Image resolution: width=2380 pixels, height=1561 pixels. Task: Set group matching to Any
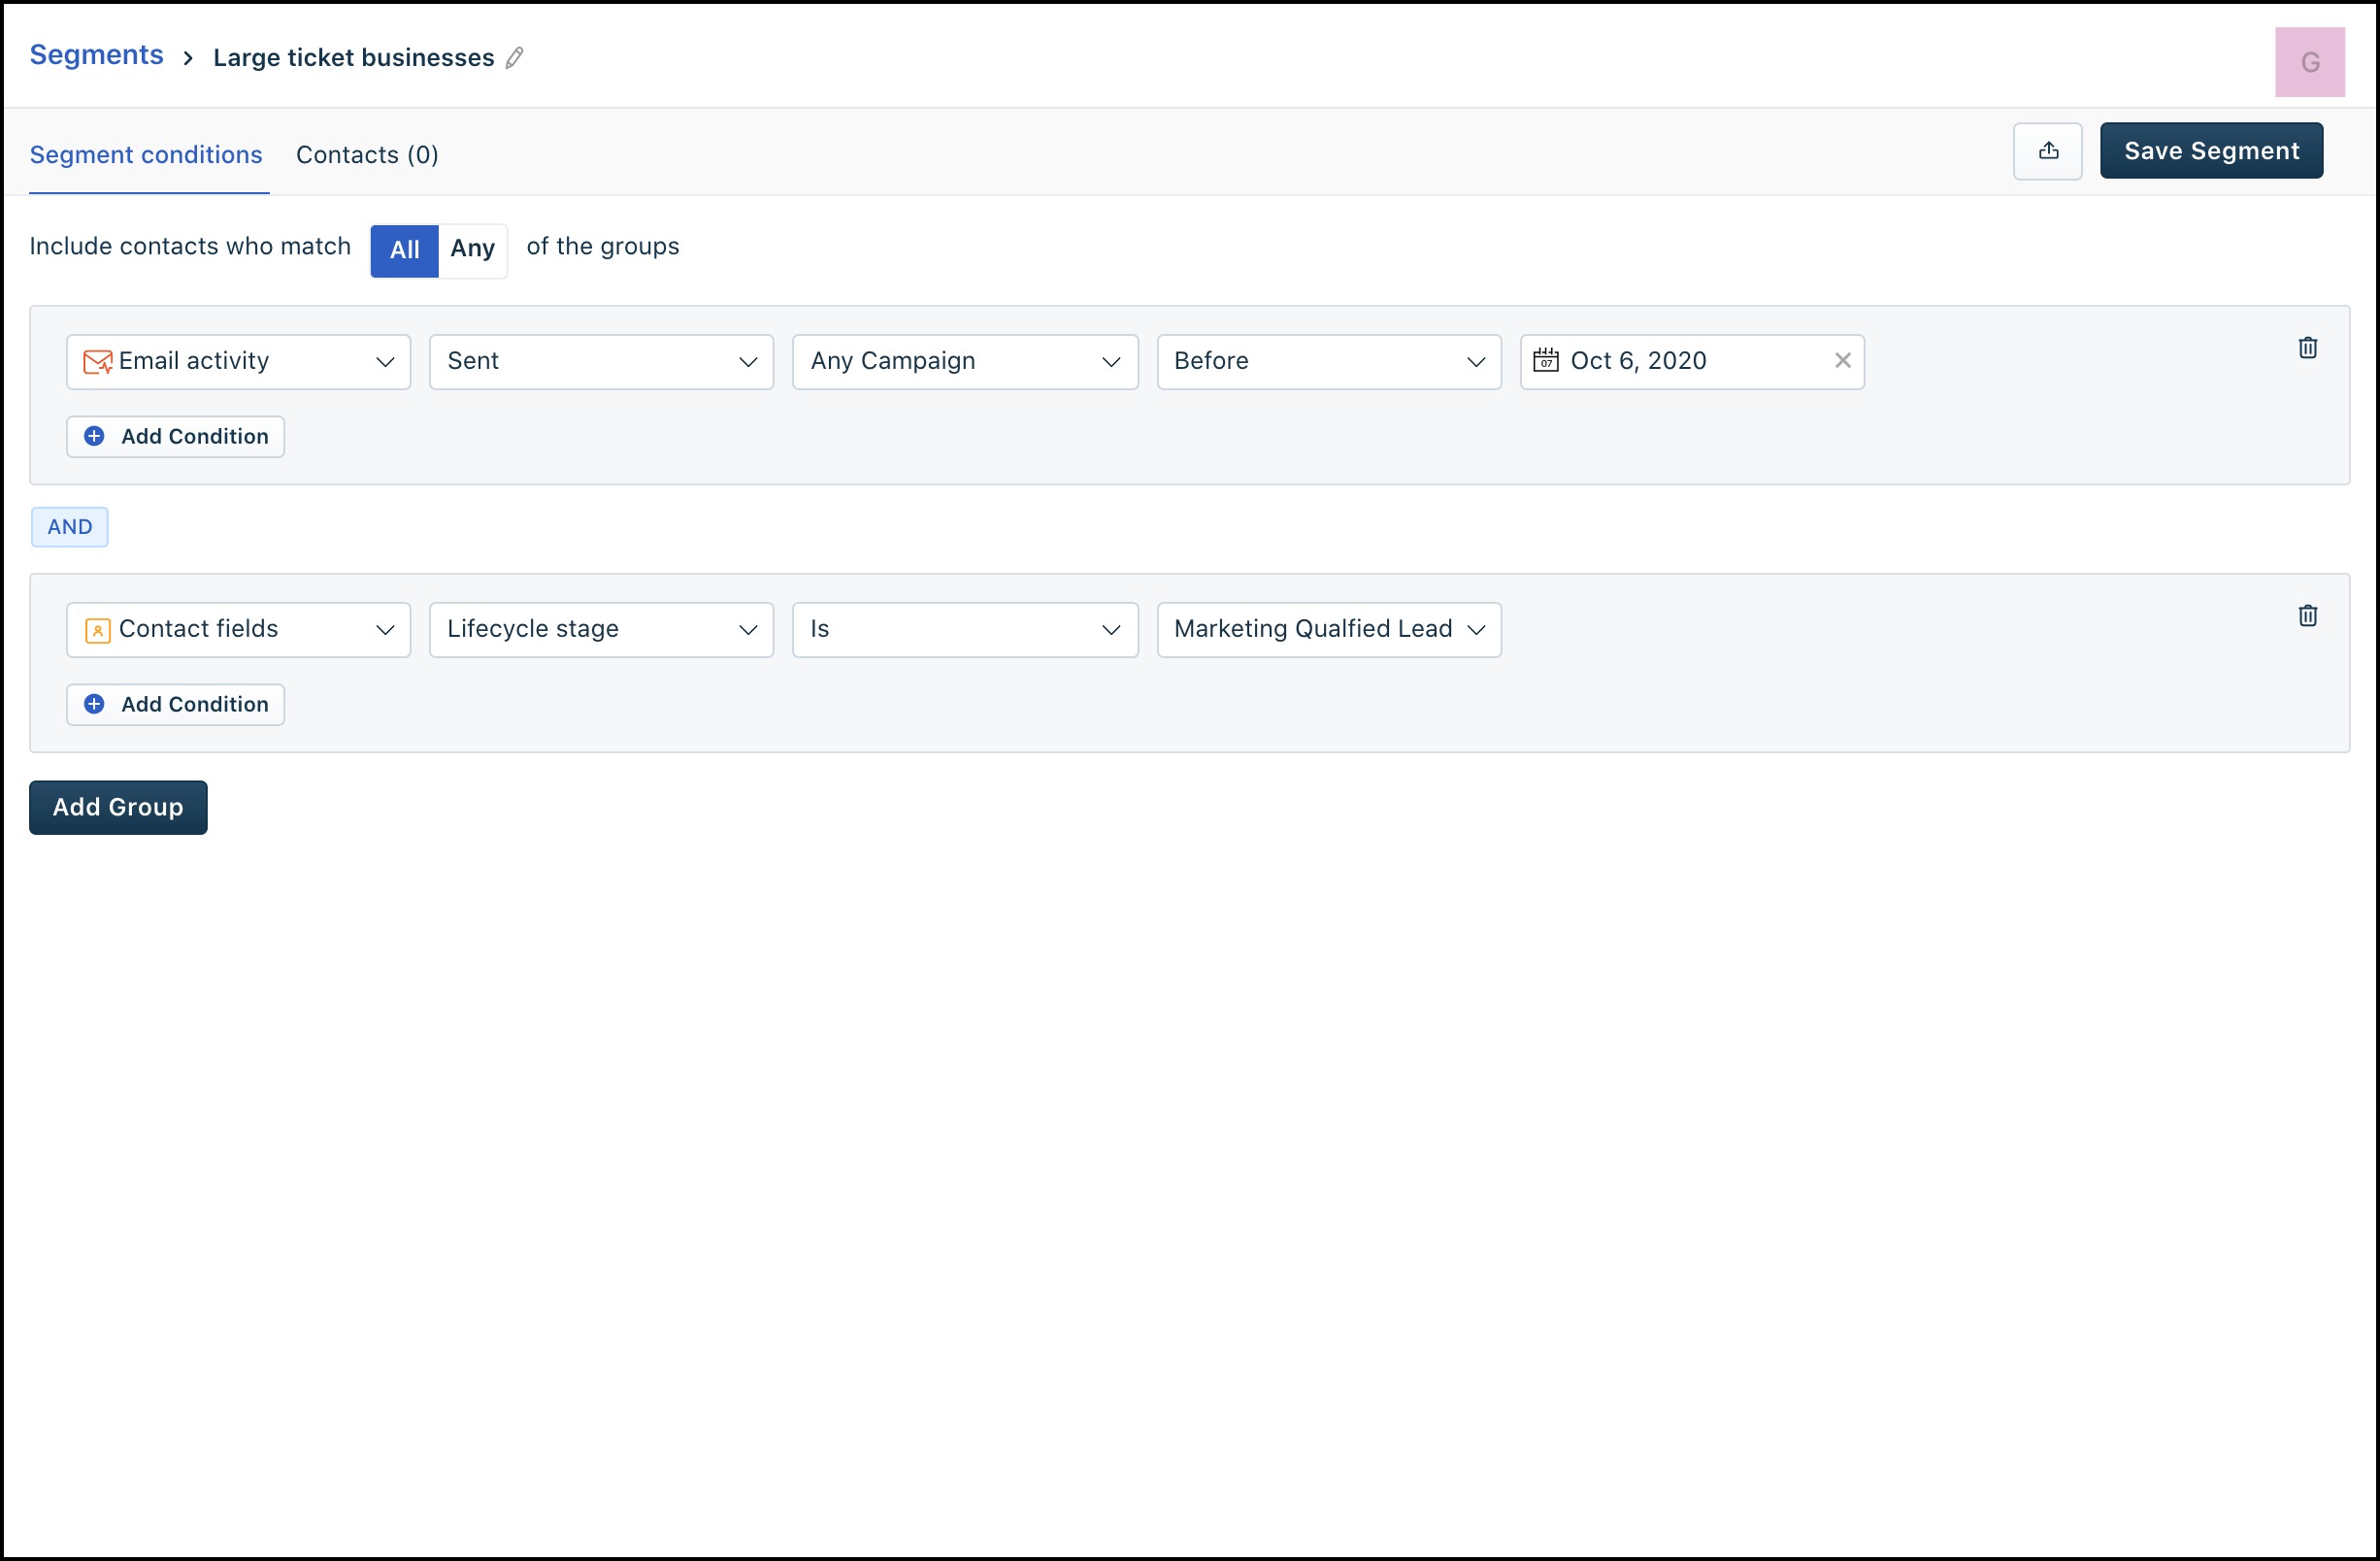472,250
